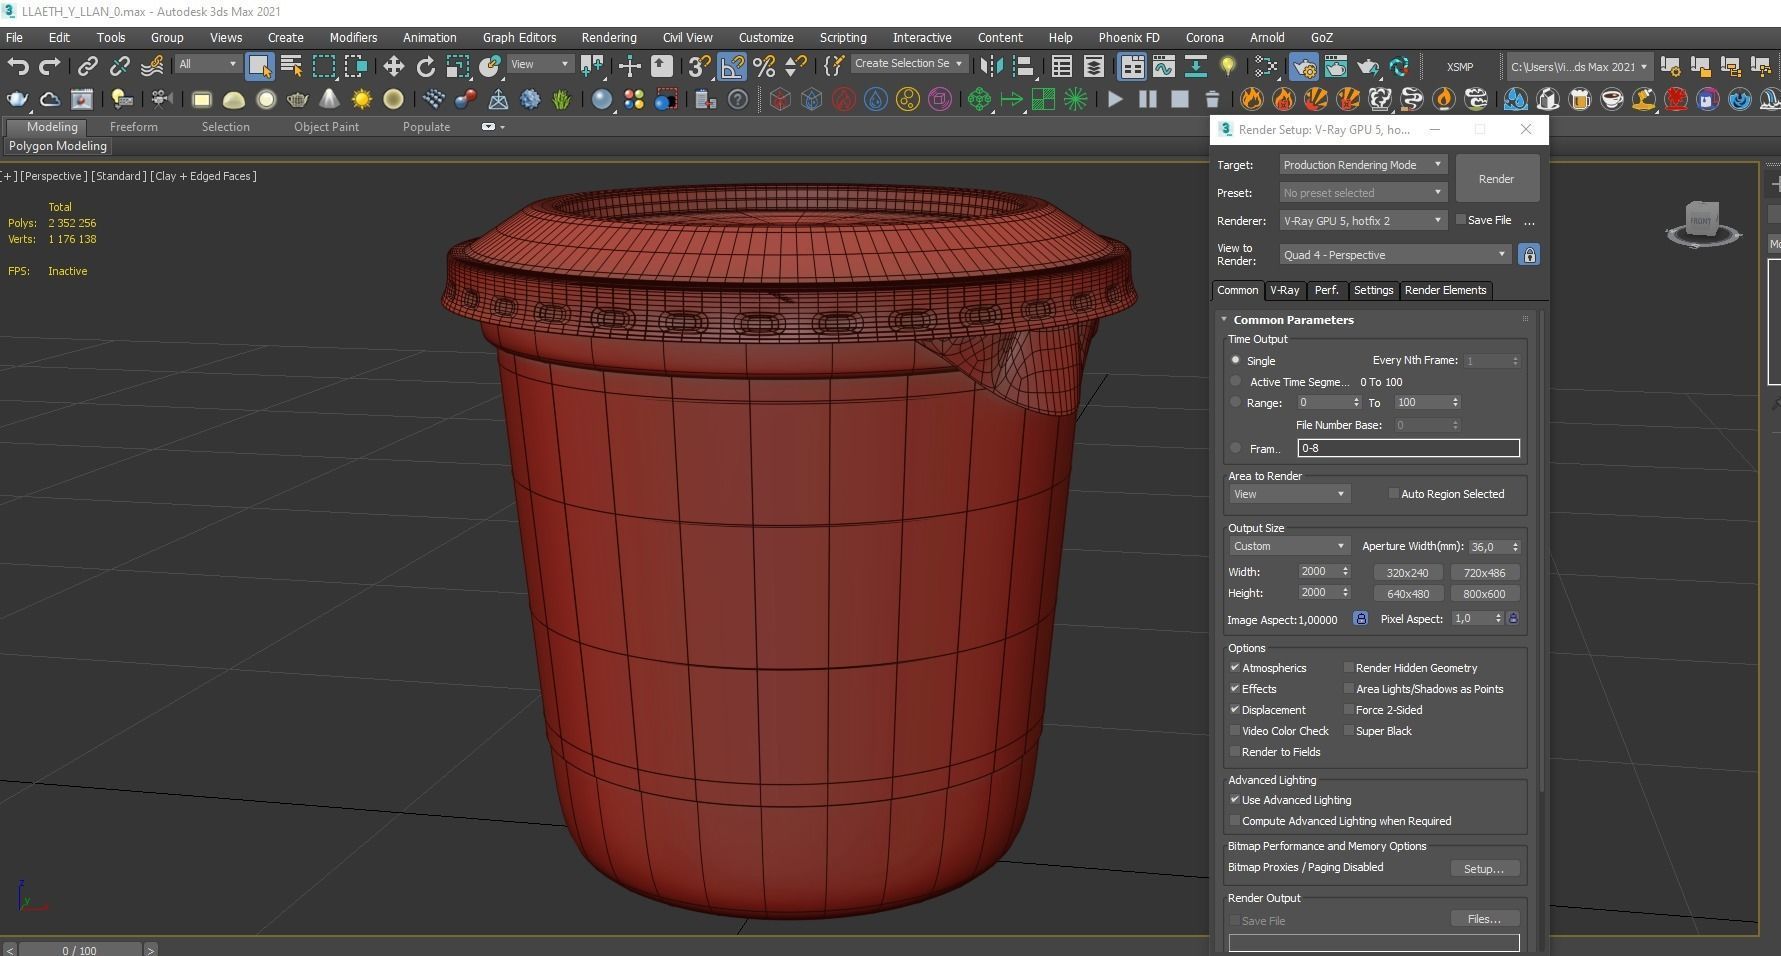Viewport: 1781px width, 956px height.
Task: Open the selection filter All dropdown
Action: (x=208, y=64)
